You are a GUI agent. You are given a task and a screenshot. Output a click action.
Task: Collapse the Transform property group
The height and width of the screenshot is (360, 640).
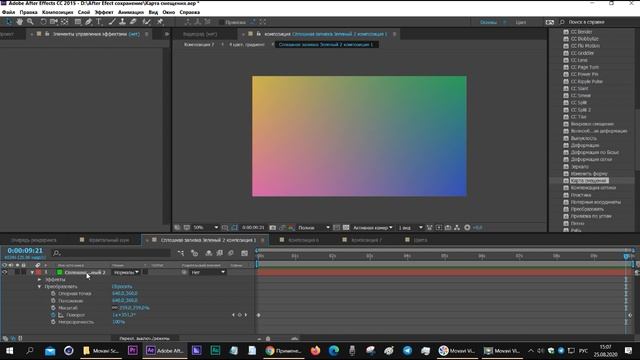pyautogui.click(x=39, y=287)
